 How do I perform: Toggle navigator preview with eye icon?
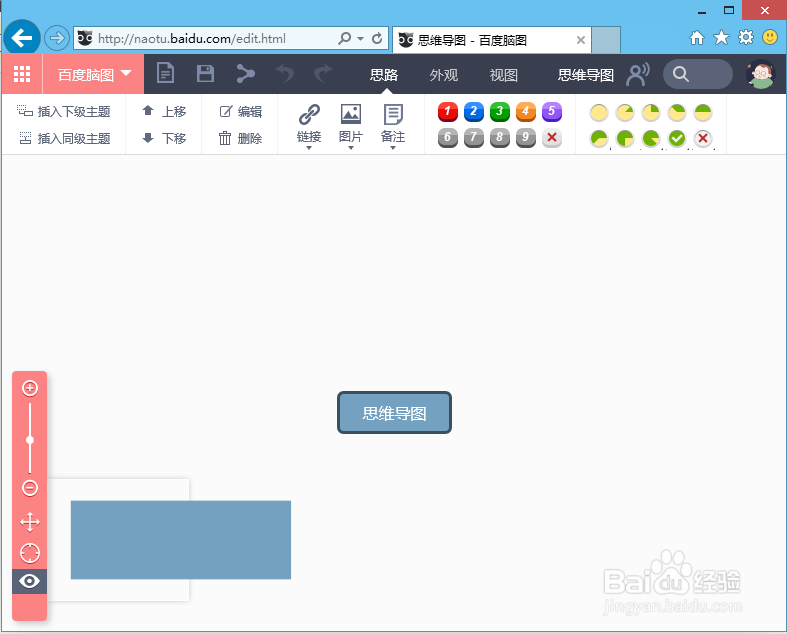(x=30, y=581)
